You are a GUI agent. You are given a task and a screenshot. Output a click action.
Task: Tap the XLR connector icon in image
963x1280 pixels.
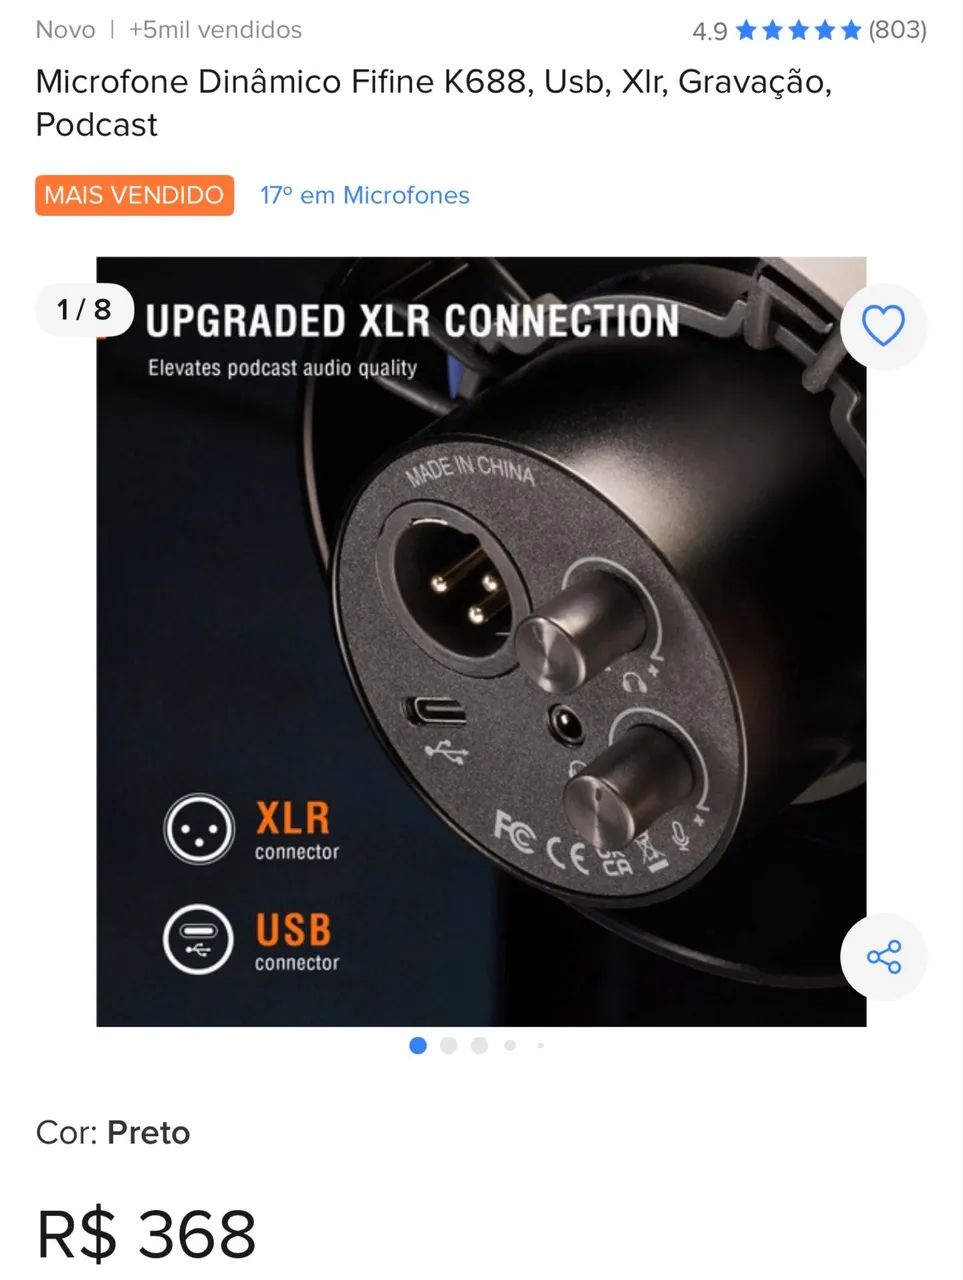[x=199, y=829]
